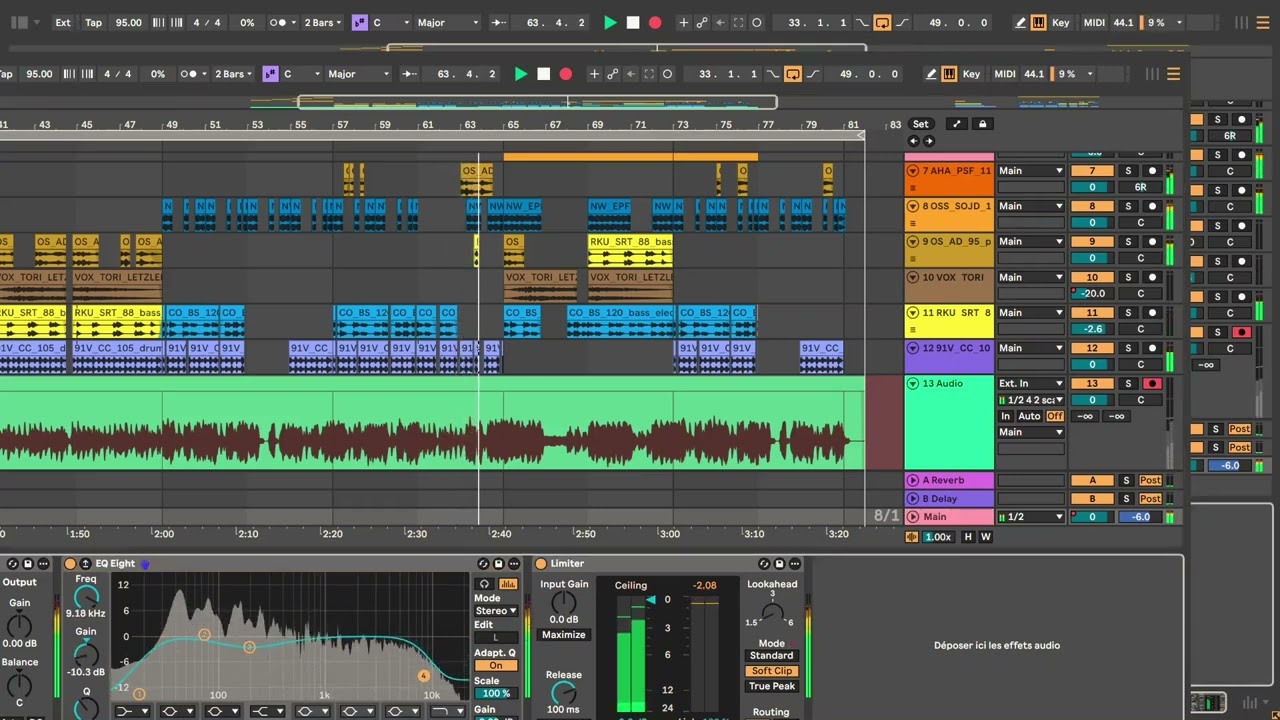The width and height of the screenshot is (1280, 720).
Task: Set 13 Audio monitoring to Auto
Action: [1029, 416]
